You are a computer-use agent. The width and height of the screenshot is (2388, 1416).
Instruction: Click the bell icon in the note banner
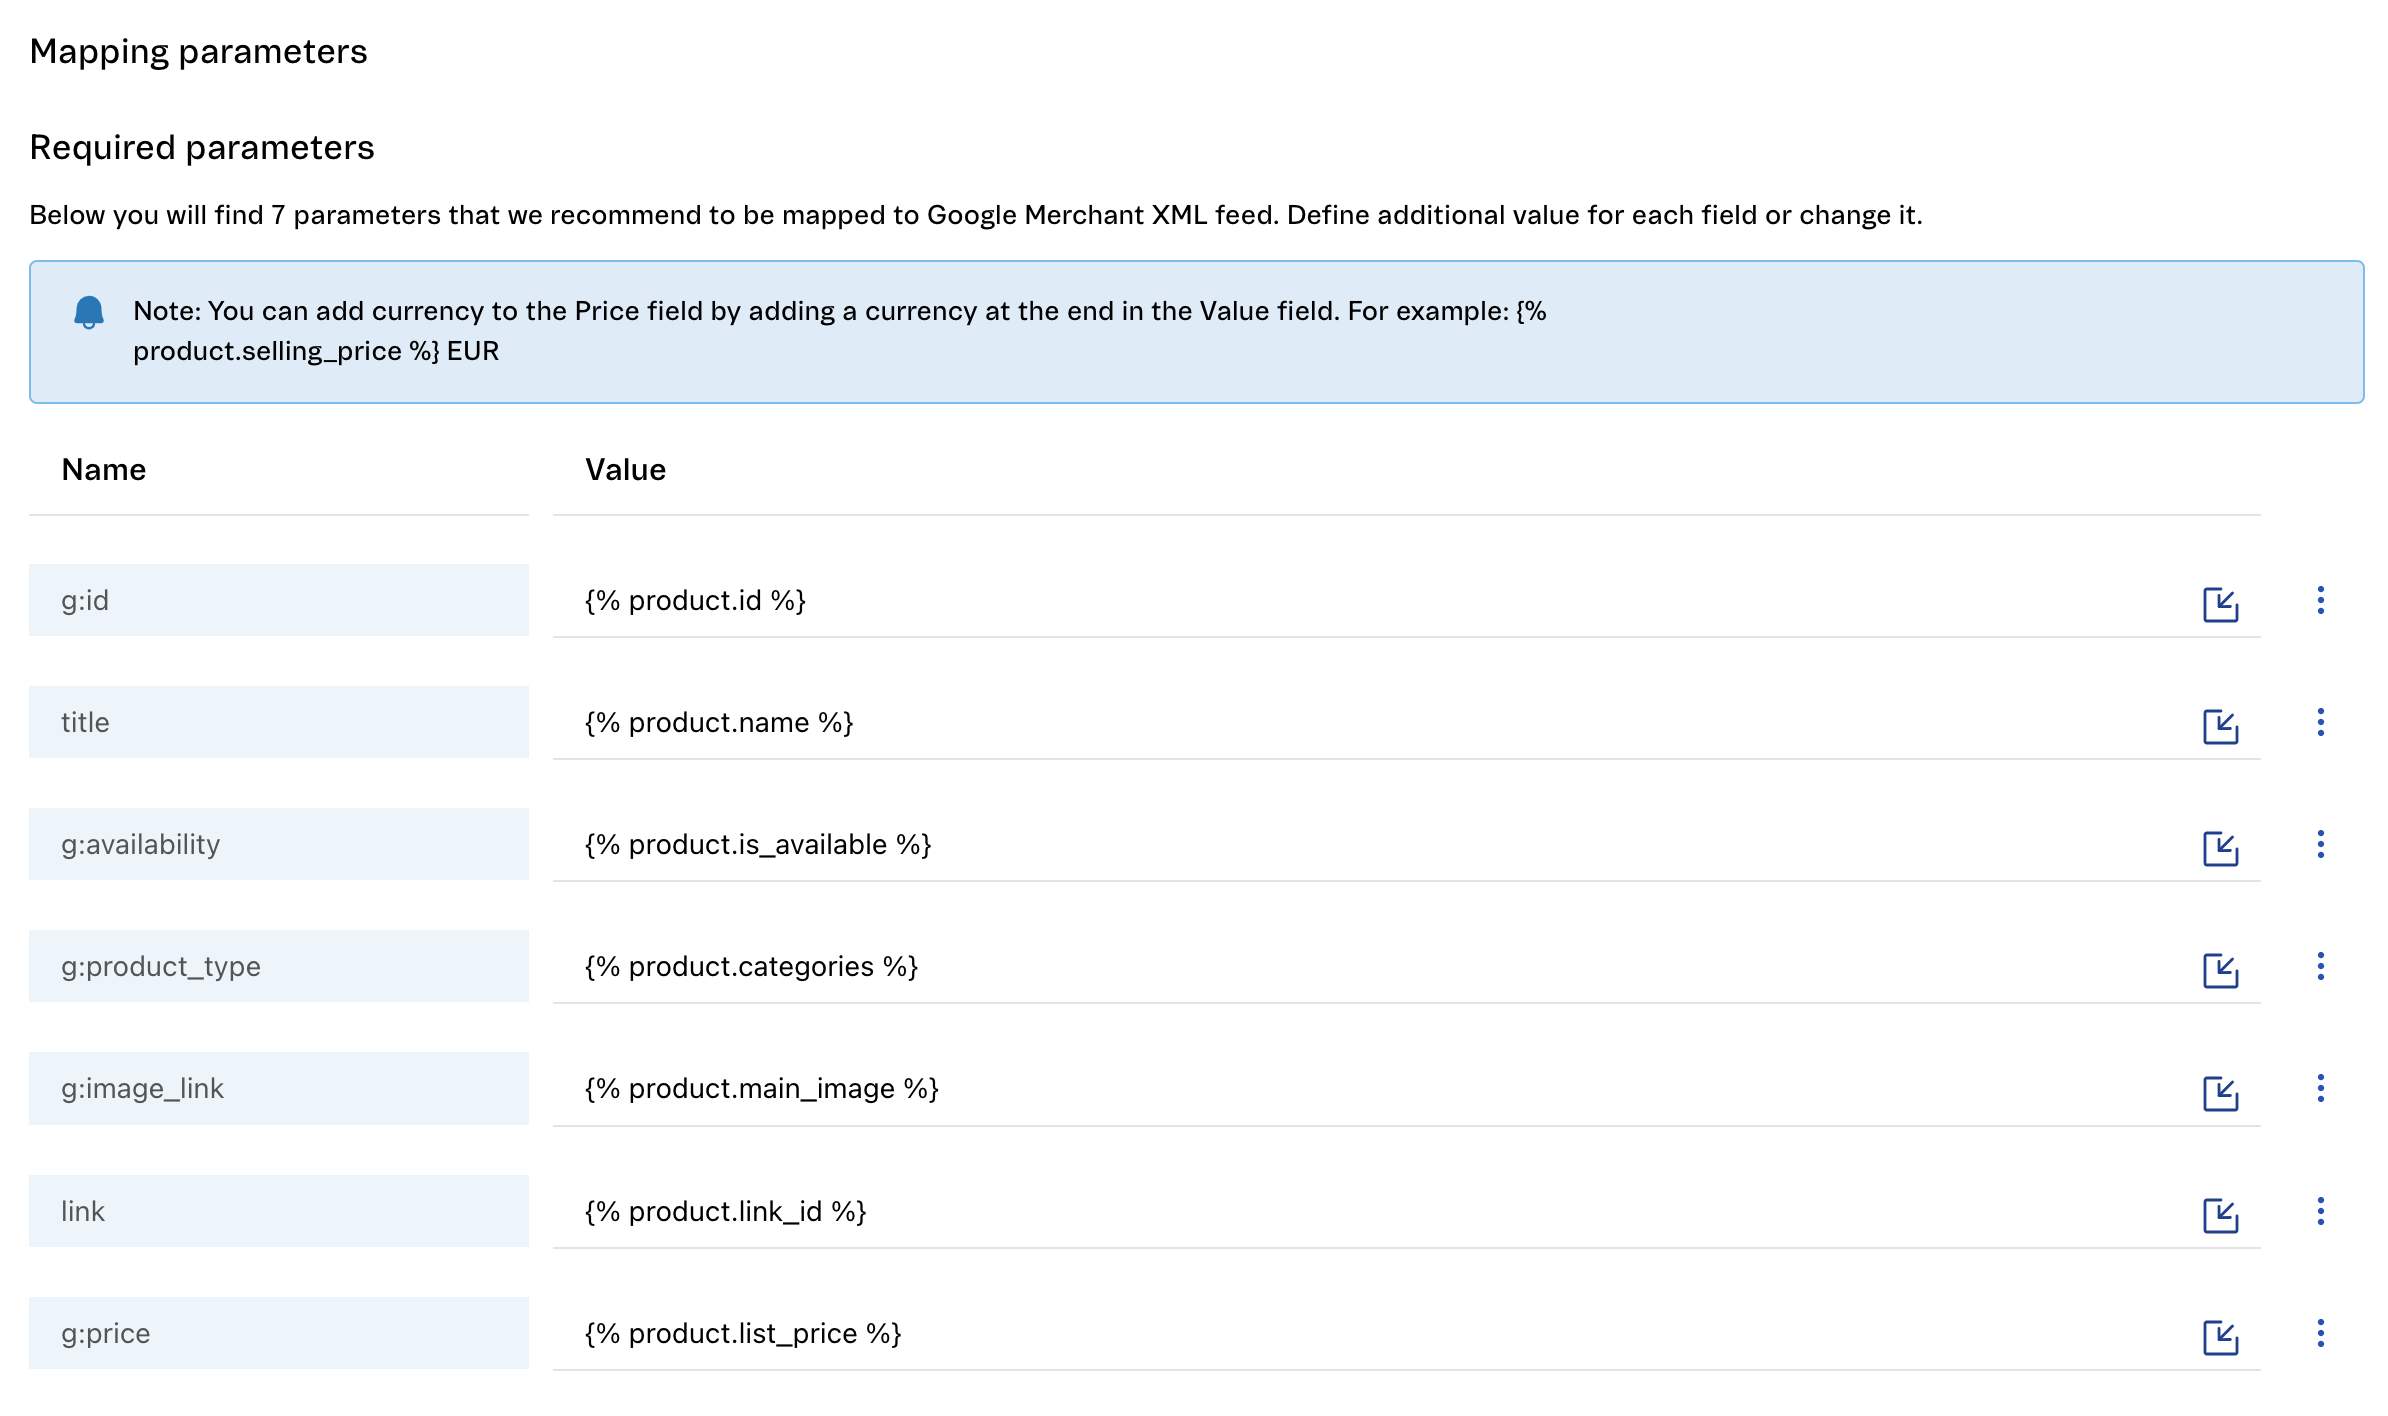tap(89, 312)
